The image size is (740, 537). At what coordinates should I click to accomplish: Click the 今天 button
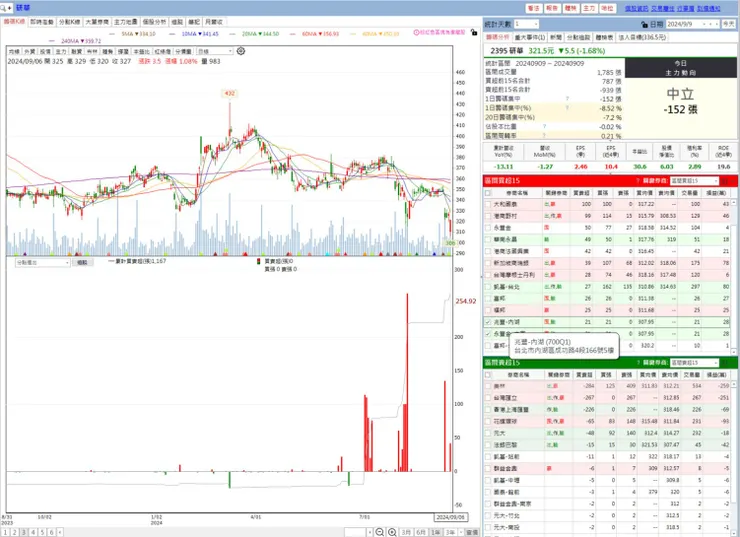point(729,24)
